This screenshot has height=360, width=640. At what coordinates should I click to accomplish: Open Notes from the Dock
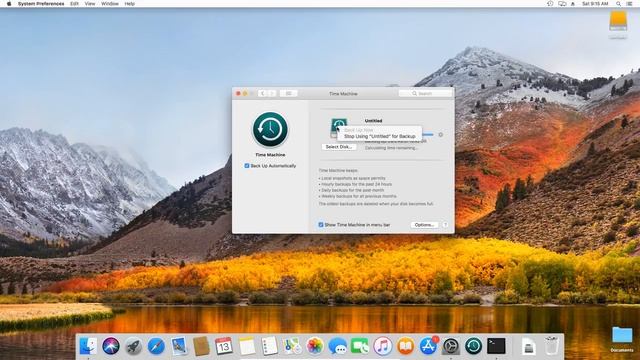pyautogui.click(x=247, y=346)
